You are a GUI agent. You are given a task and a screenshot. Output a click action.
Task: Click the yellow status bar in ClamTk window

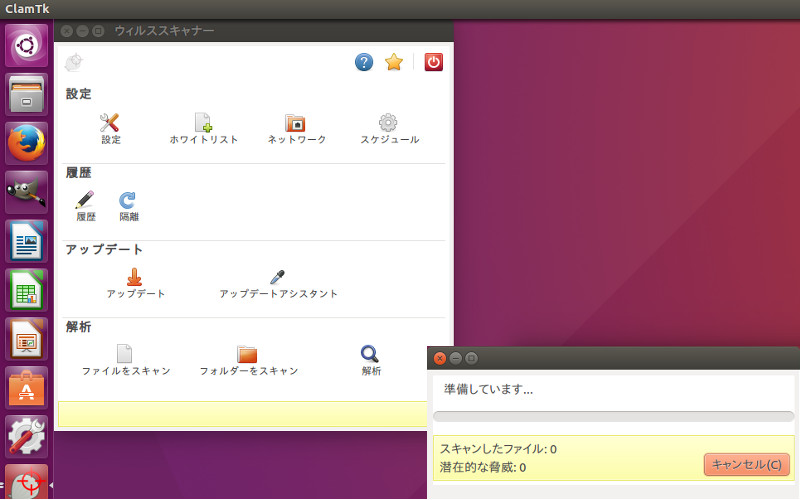click(243, 414)
